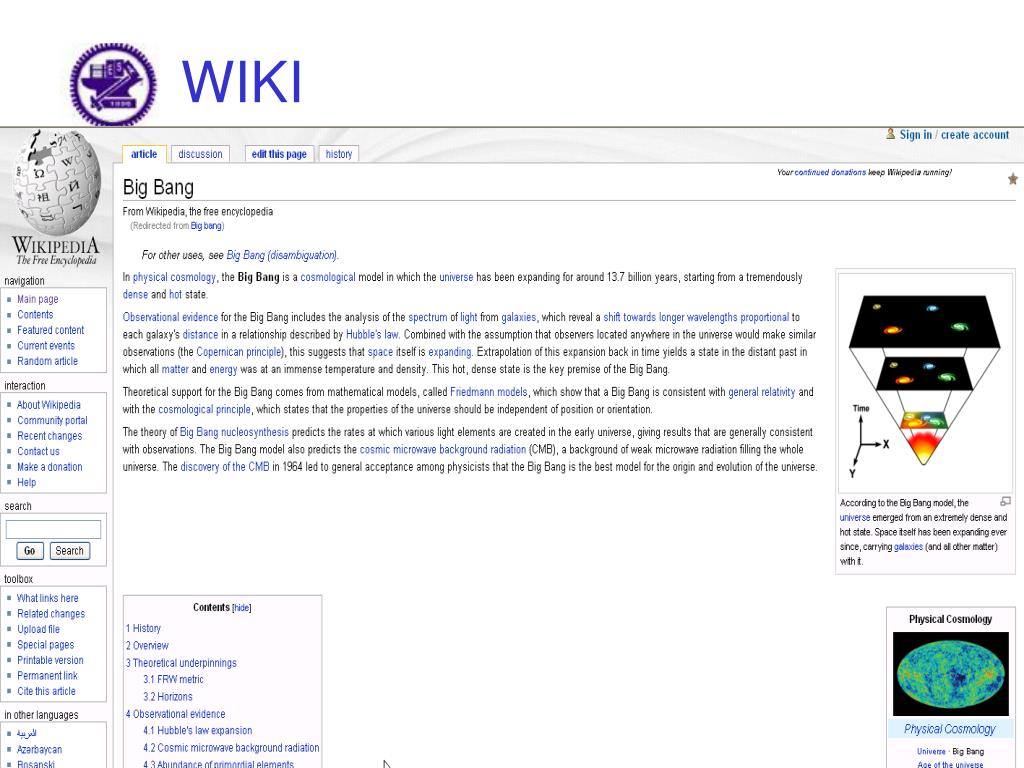Jump to 4.1 Hubble's law expansion
The width and height of the screenshot is (1024, 768).
click(197, 731)
